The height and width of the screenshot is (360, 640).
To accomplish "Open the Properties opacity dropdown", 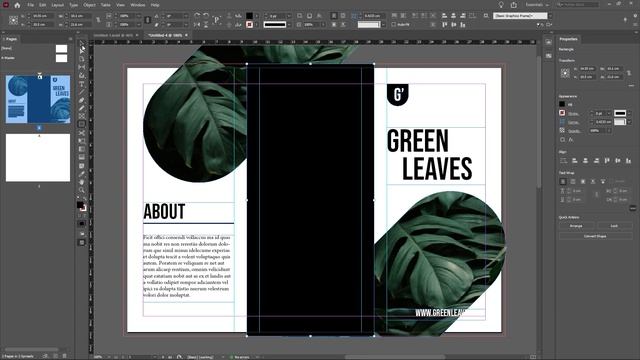I will coord(609,131).
